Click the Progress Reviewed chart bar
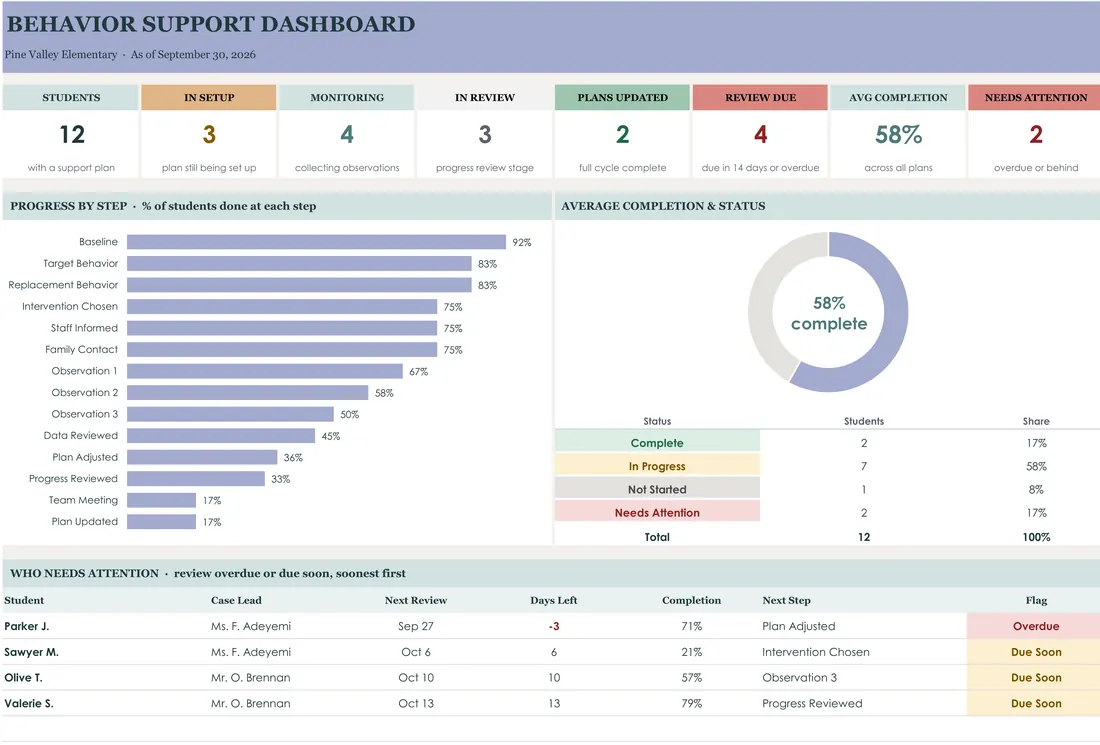Image resolution: width=1100 pixels, height=745 pixels. (x=196, y=479)
